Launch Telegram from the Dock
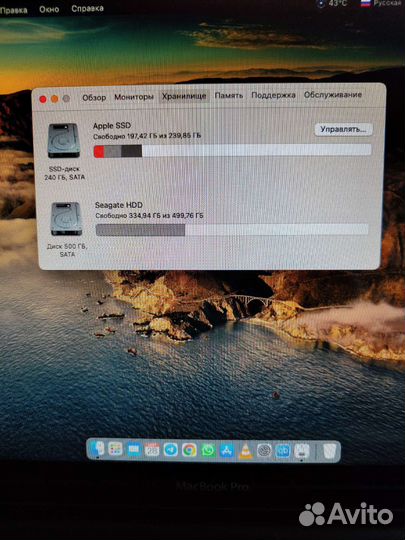 point(170,450)
